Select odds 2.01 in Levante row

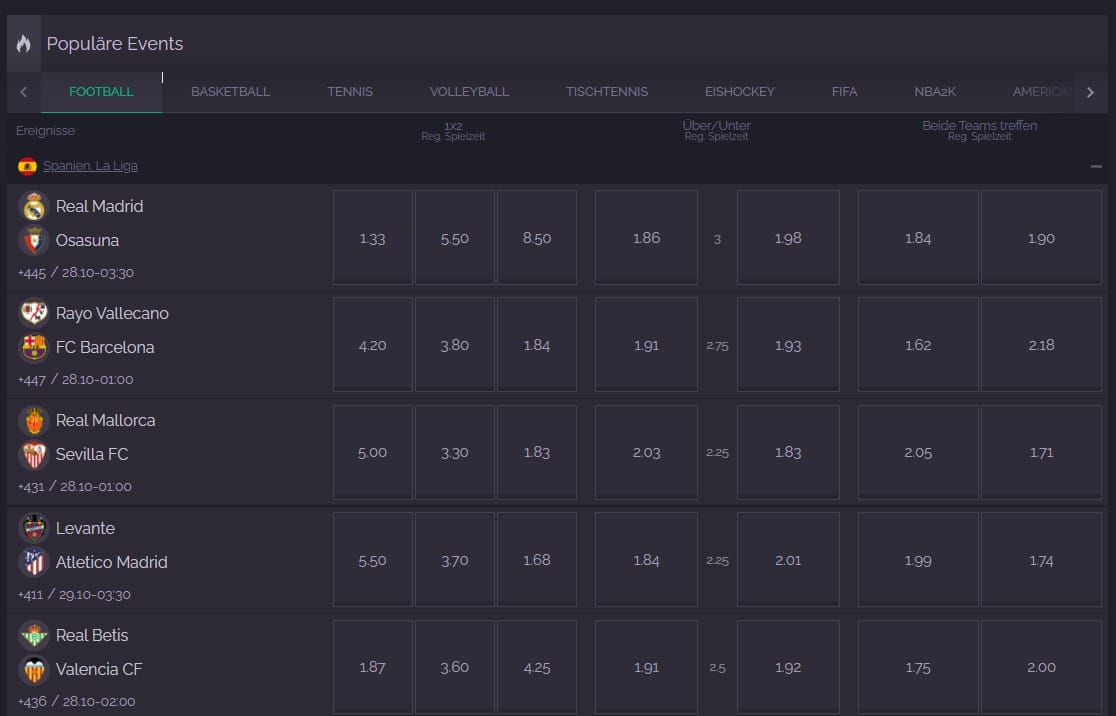pyautogui.click(x=788, y=560)
